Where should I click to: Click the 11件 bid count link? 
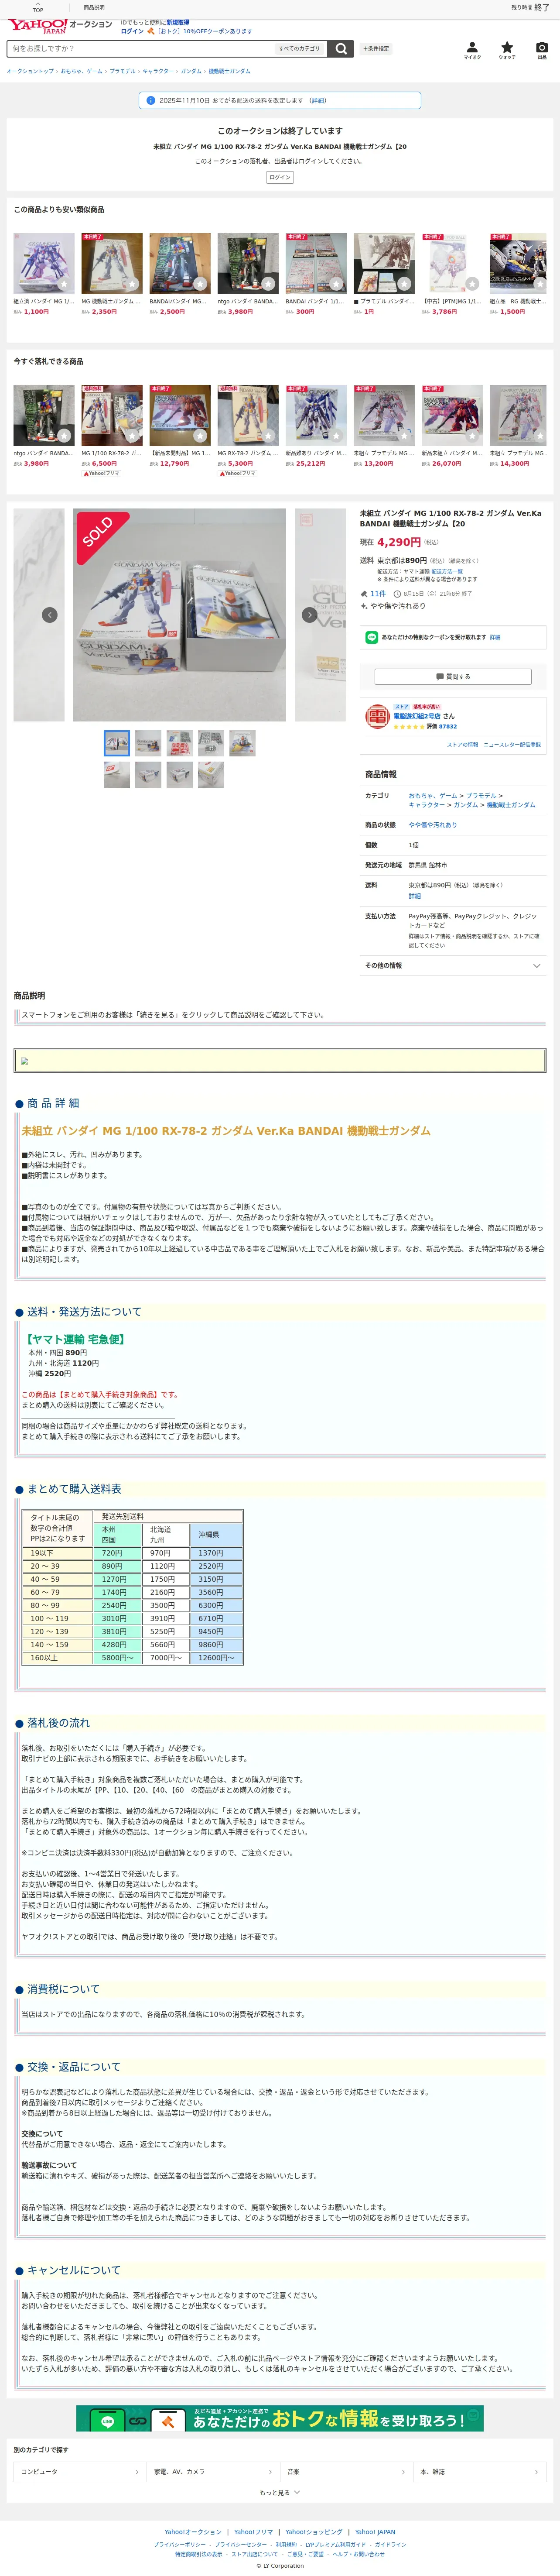378,594
